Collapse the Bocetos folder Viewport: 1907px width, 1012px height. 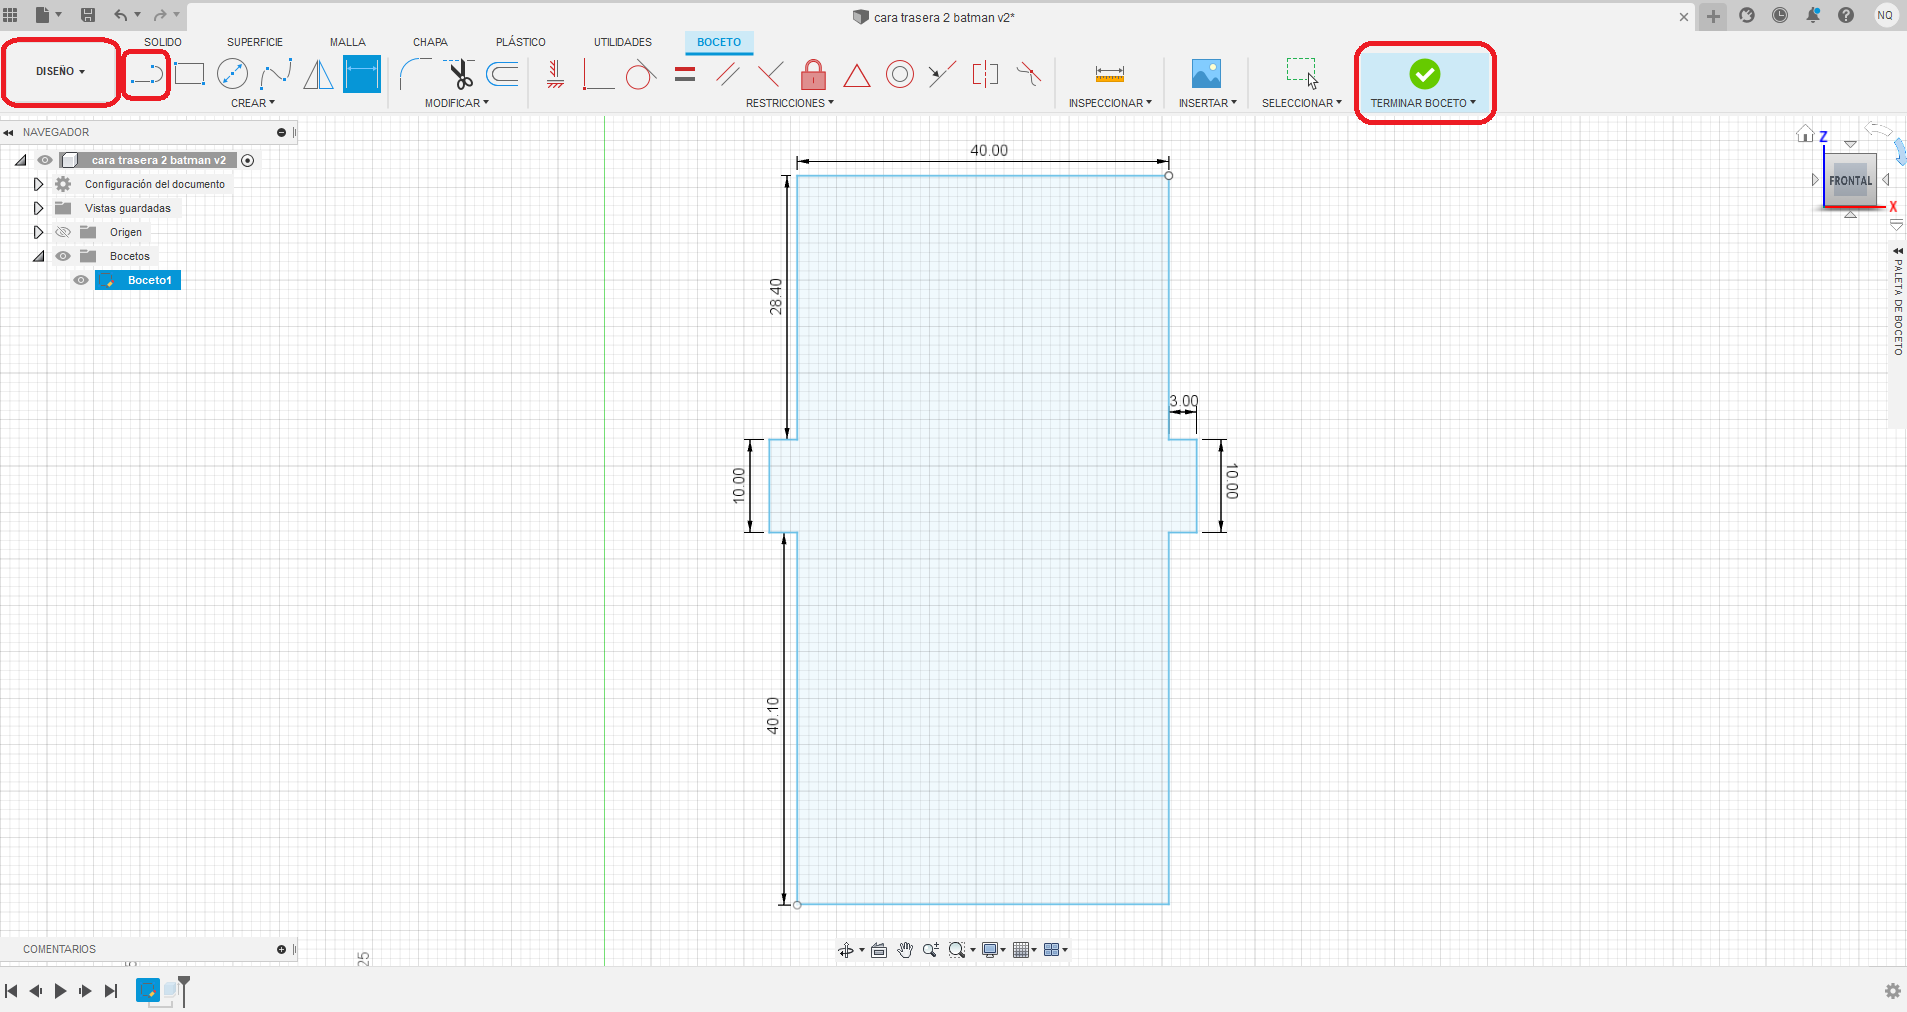point(38,256)
